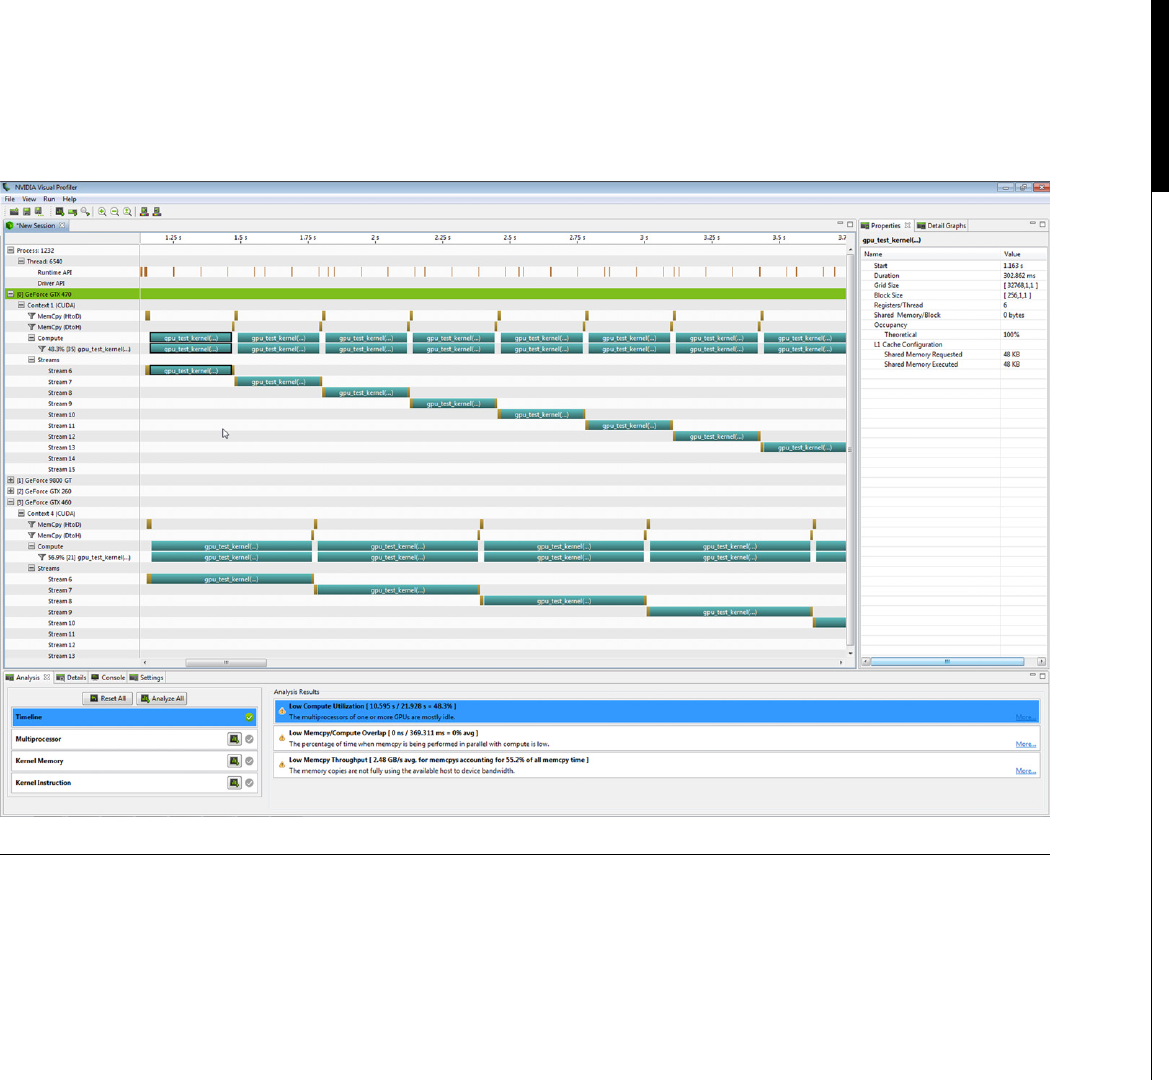Switch to the Detail Graphs tab
The image size is (1169, 1080).
(942, 225)
